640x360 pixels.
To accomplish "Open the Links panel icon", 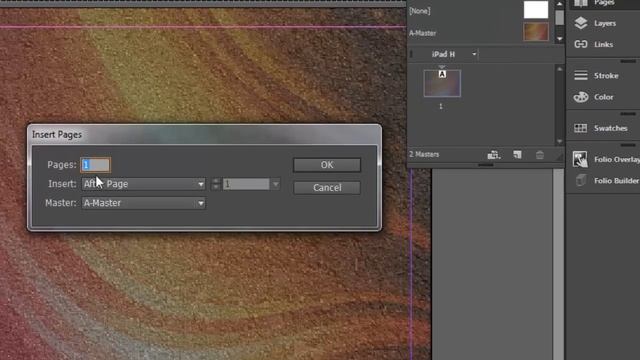I will pyautogui.click(x=580, y=44).
